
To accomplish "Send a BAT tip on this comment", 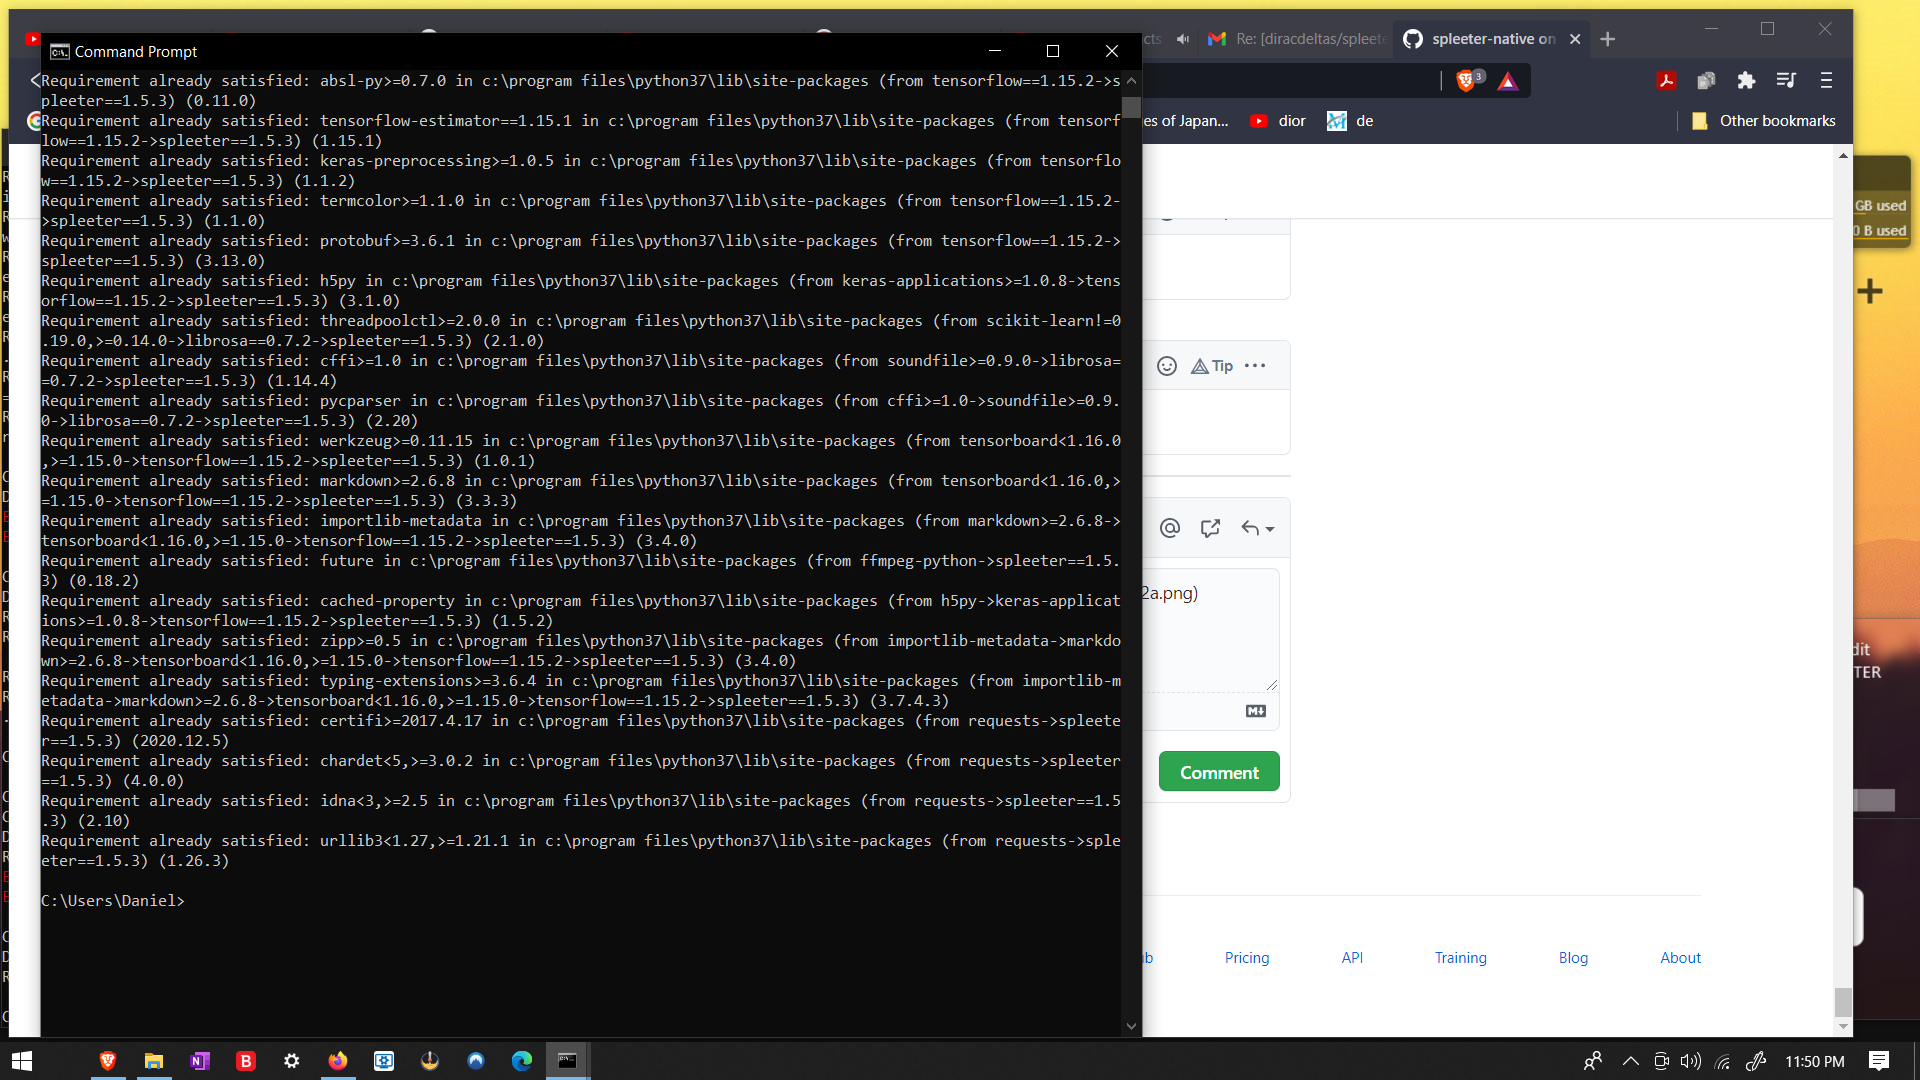I will coord(1210,365).
